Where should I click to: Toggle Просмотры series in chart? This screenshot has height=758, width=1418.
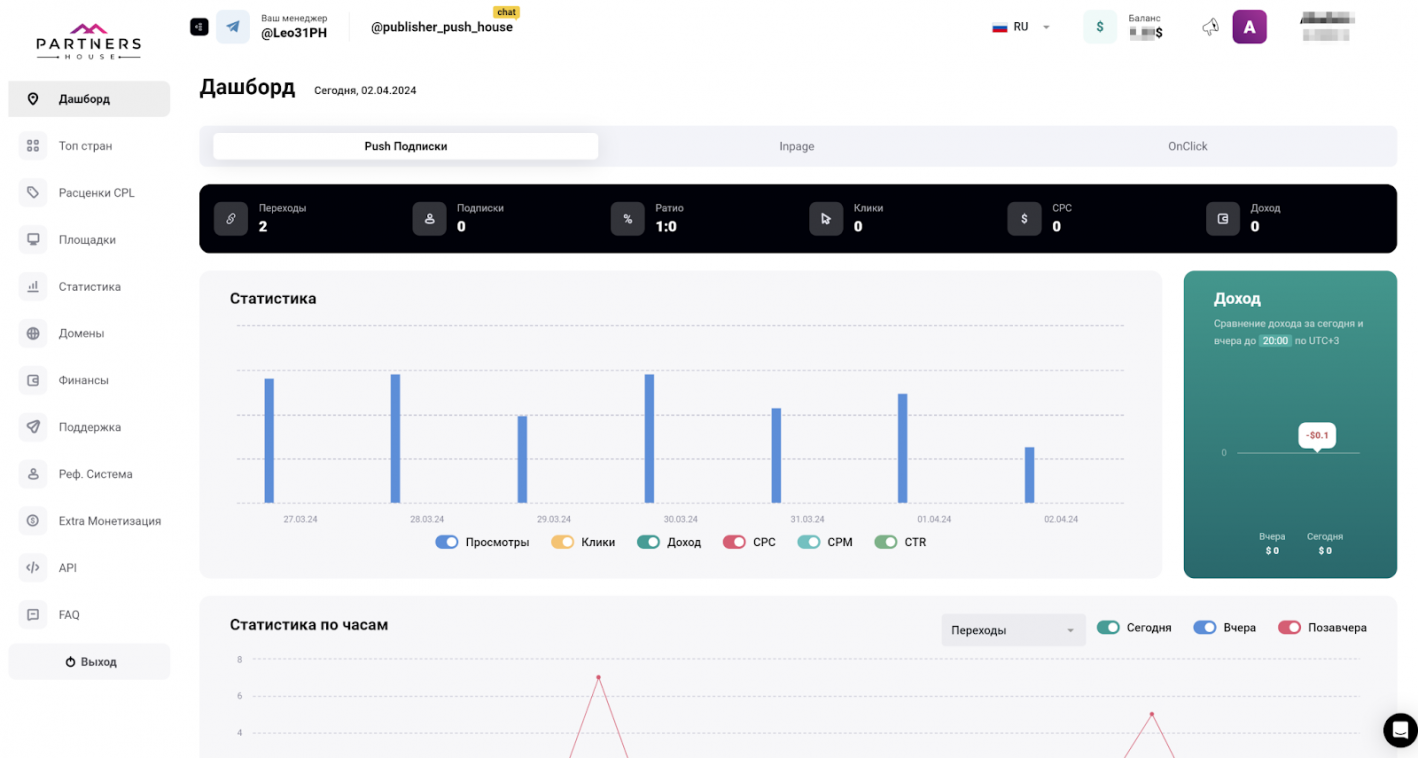point(447,542)
